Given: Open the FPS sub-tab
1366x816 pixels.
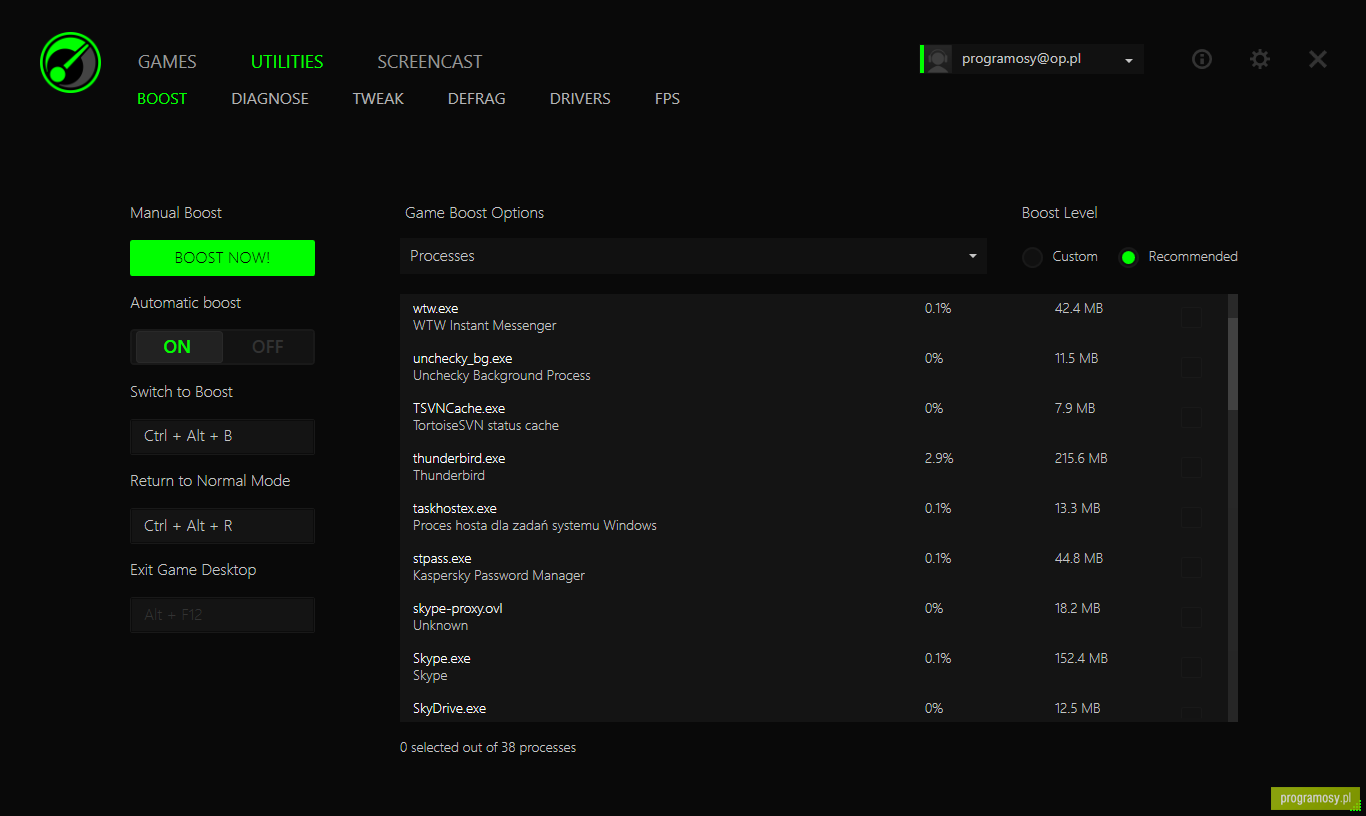Looking at the screenshot, I should click(667, 99).
